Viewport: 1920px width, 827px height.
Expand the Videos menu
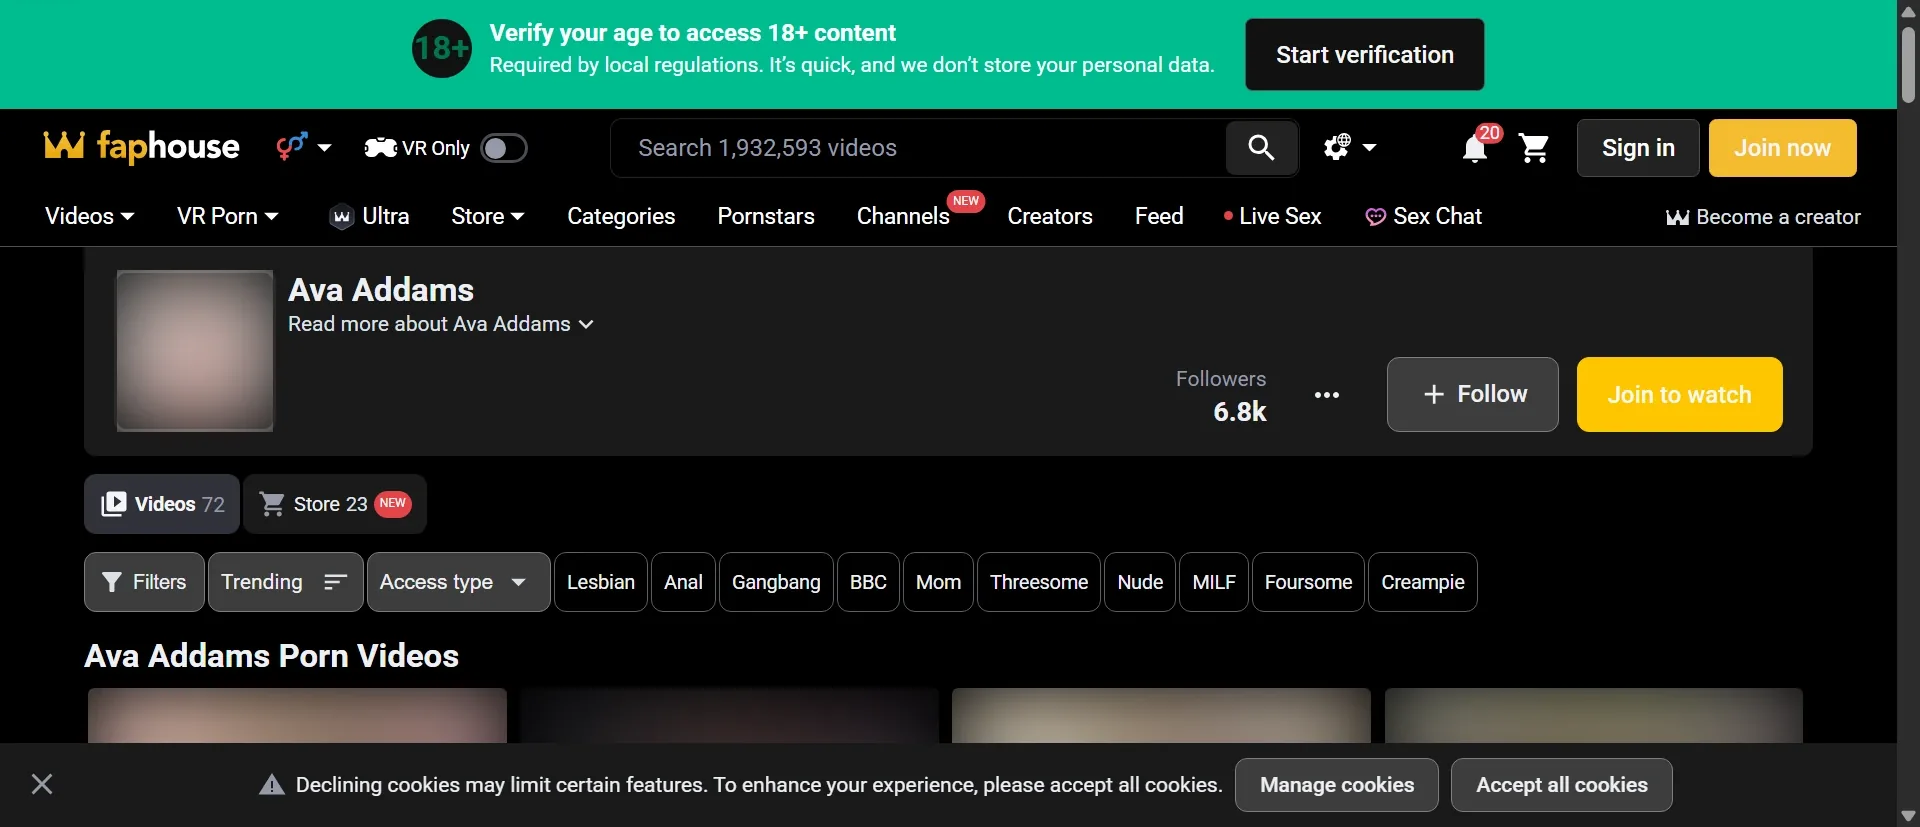90,216
